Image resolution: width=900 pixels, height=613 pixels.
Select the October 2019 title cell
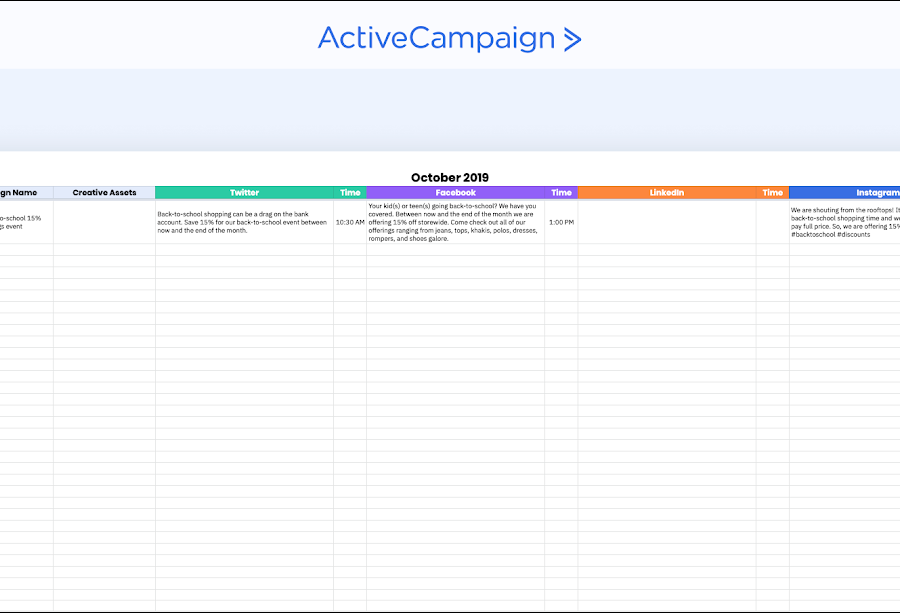tap(449, 178)
